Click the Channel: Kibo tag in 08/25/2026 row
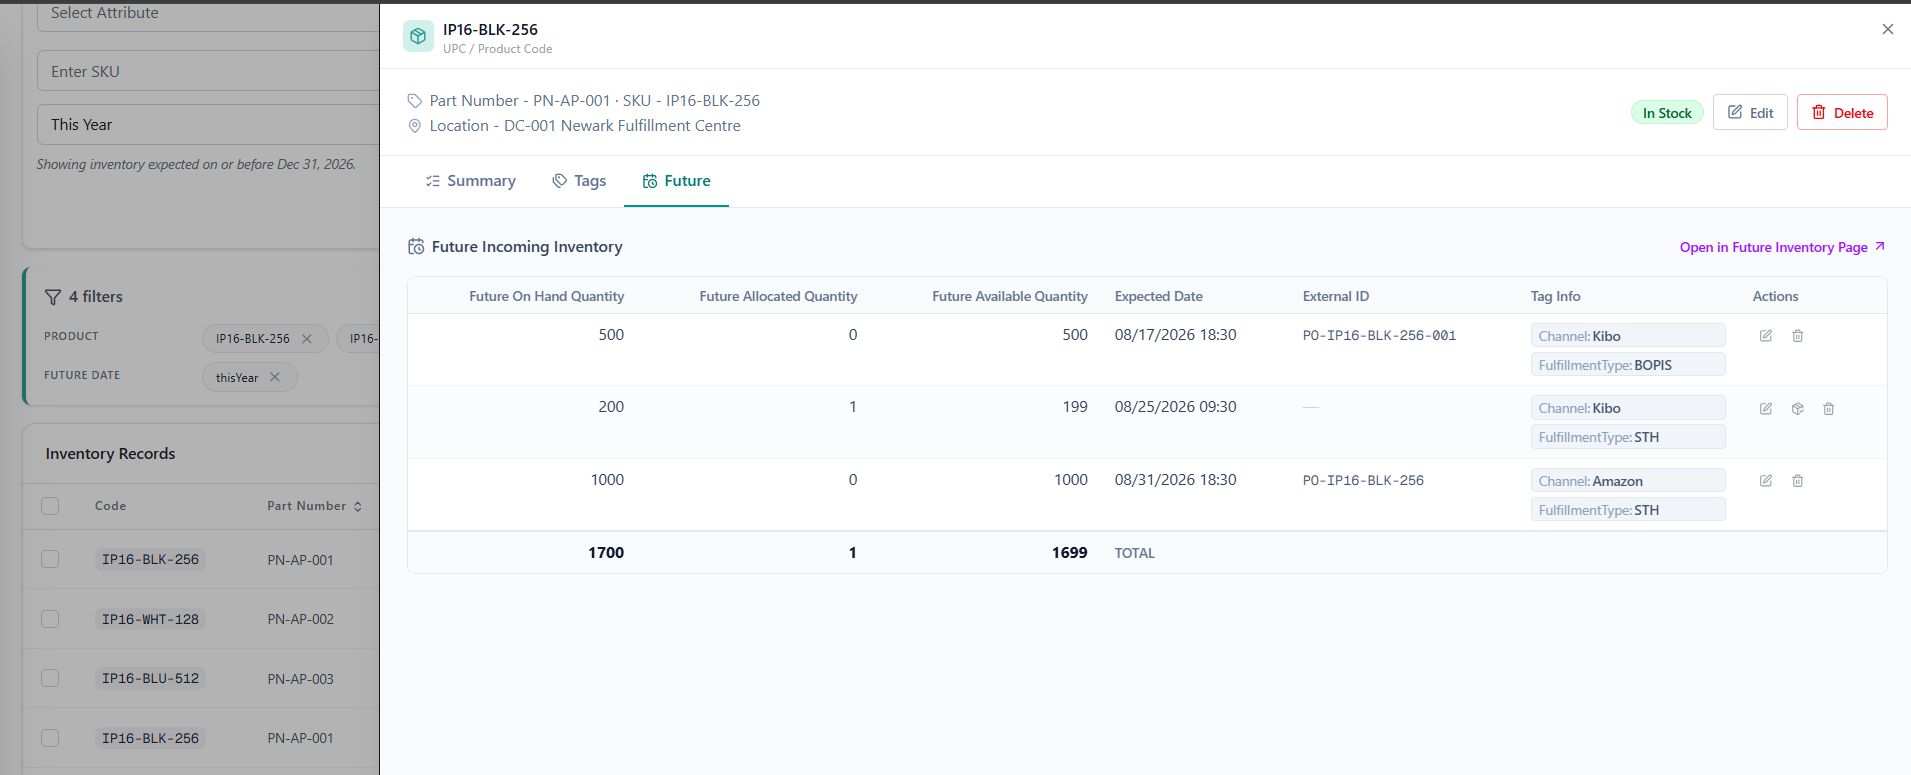The width and height of the screenshot is (1911, 775). point(1627,408)
